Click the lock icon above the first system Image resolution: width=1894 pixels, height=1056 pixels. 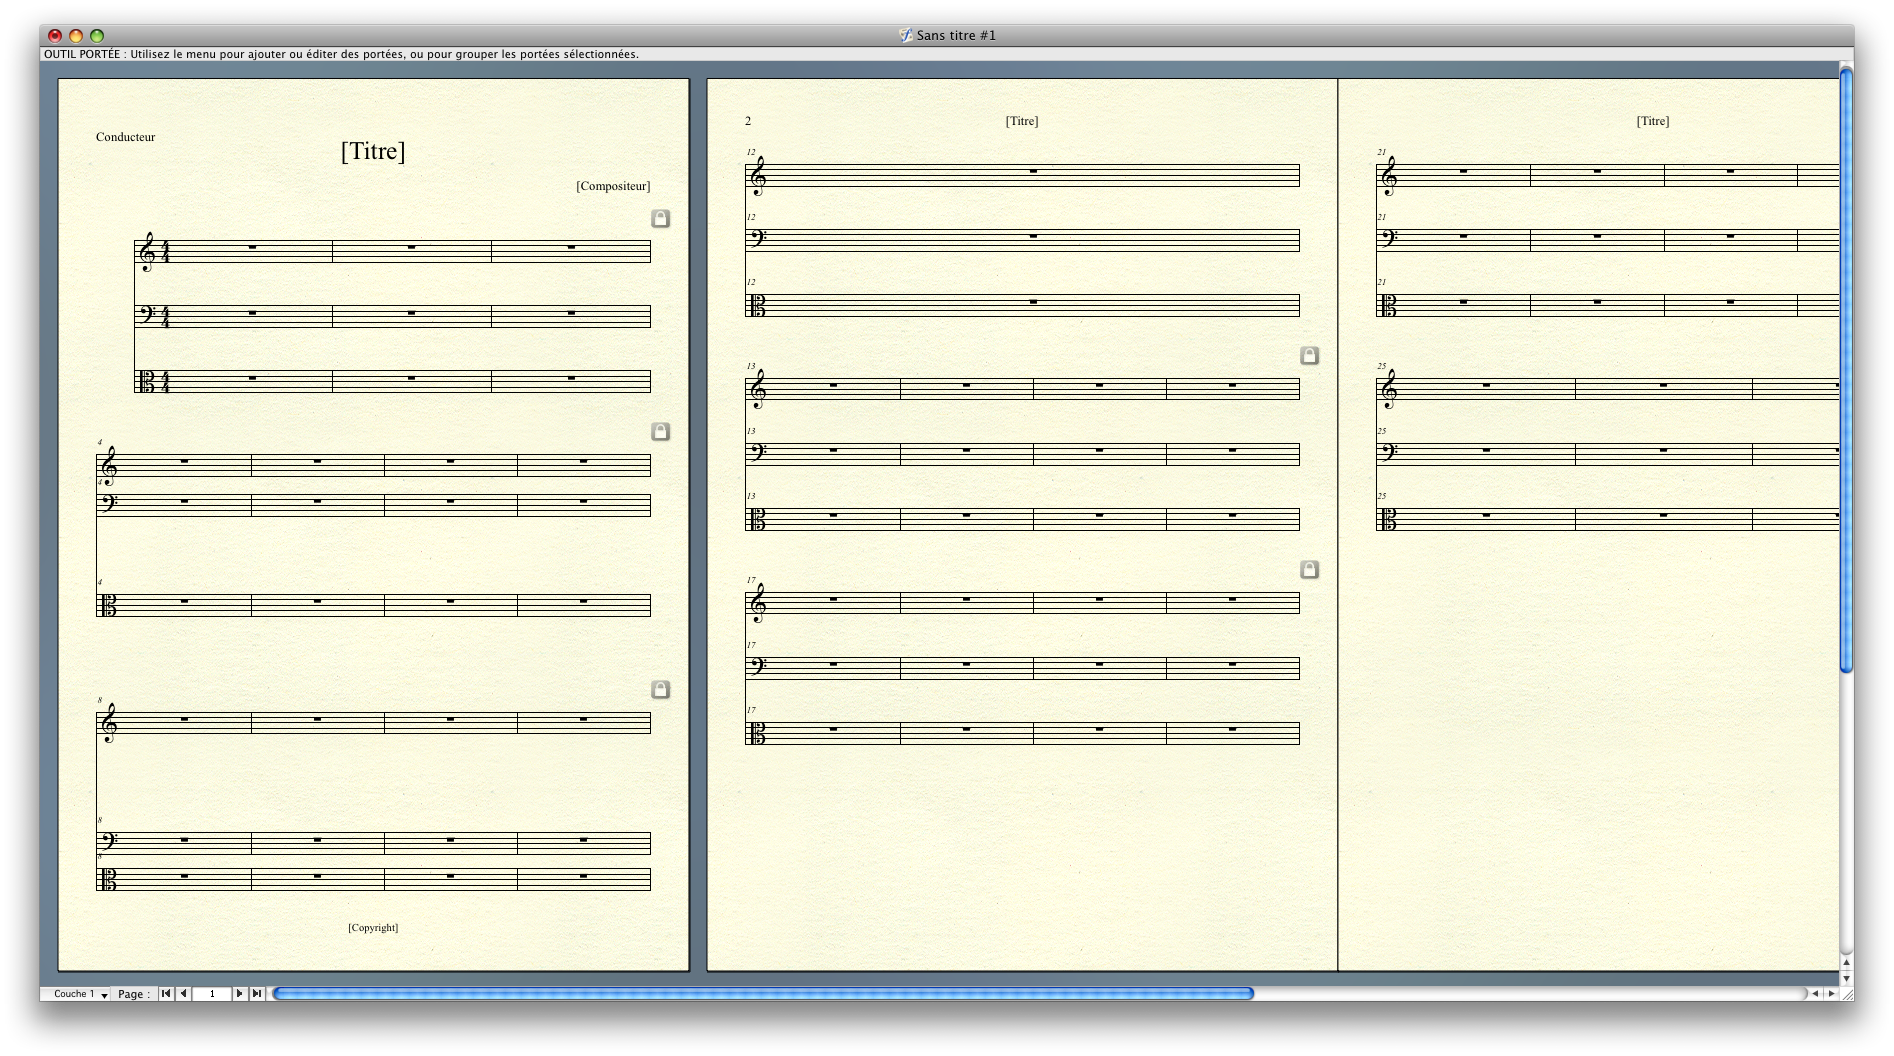click(660, 218)
